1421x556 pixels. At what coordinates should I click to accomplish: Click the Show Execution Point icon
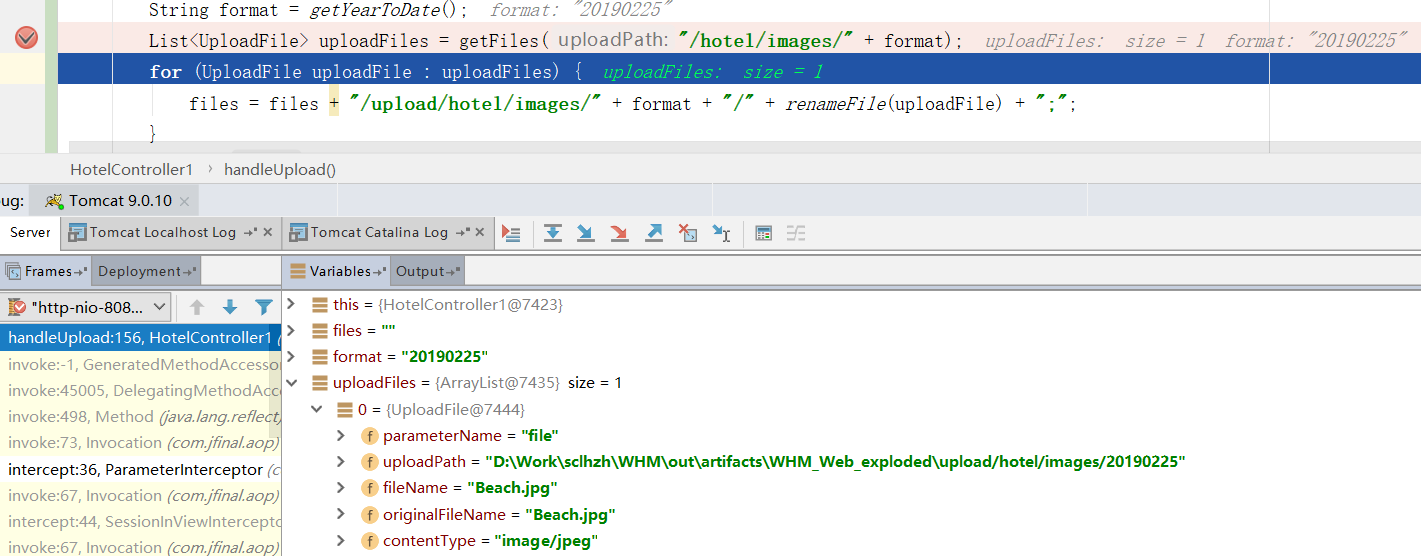[x=511, y=233]
